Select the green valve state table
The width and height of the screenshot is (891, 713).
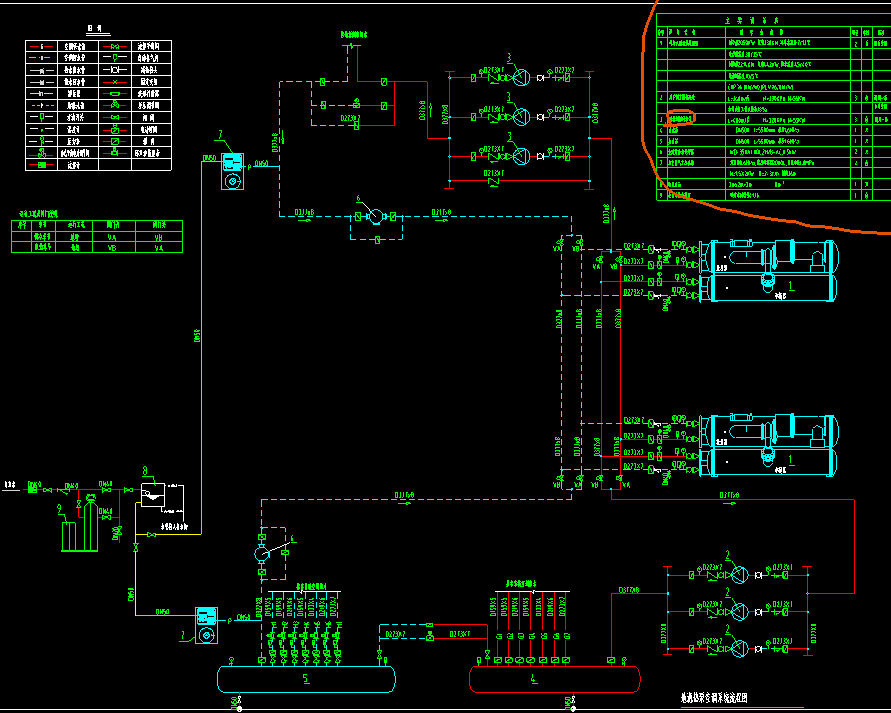click(x=98, y=237)
